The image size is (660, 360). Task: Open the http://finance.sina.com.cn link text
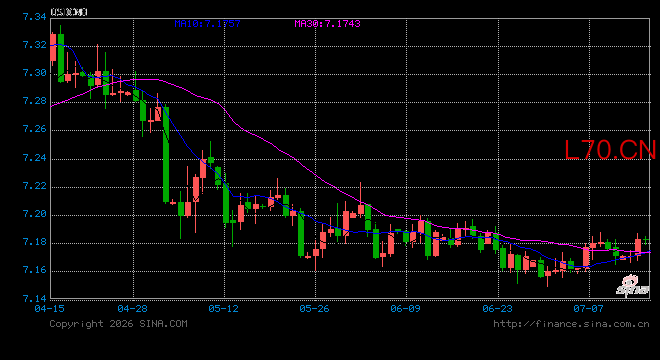tap(571, 324)
